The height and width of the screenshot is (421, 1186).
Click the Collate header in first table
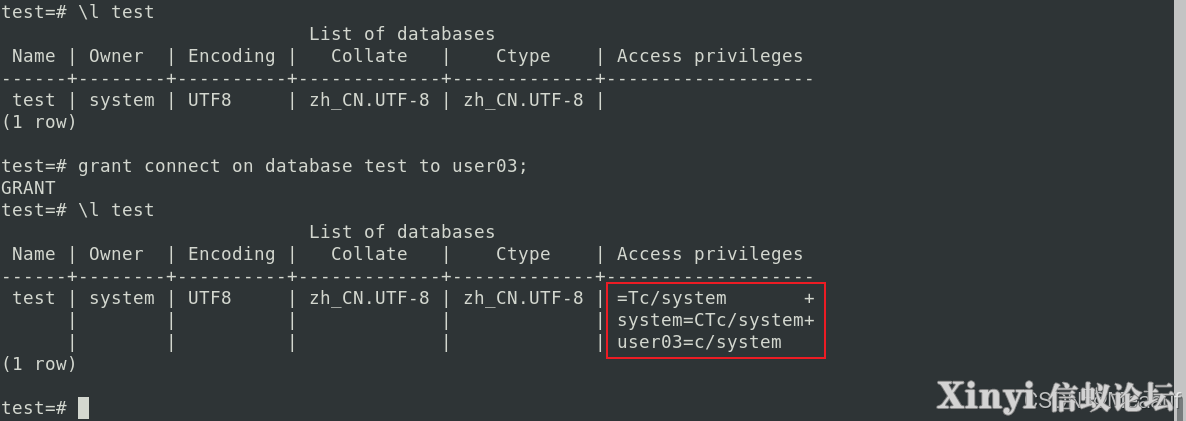pyautogui.click(x=369, y=56)
